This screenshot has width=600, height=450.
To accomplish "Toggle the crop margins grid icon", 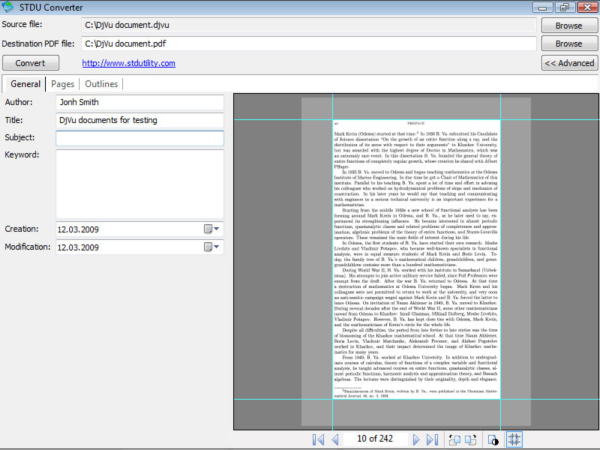I will [514, 439].
